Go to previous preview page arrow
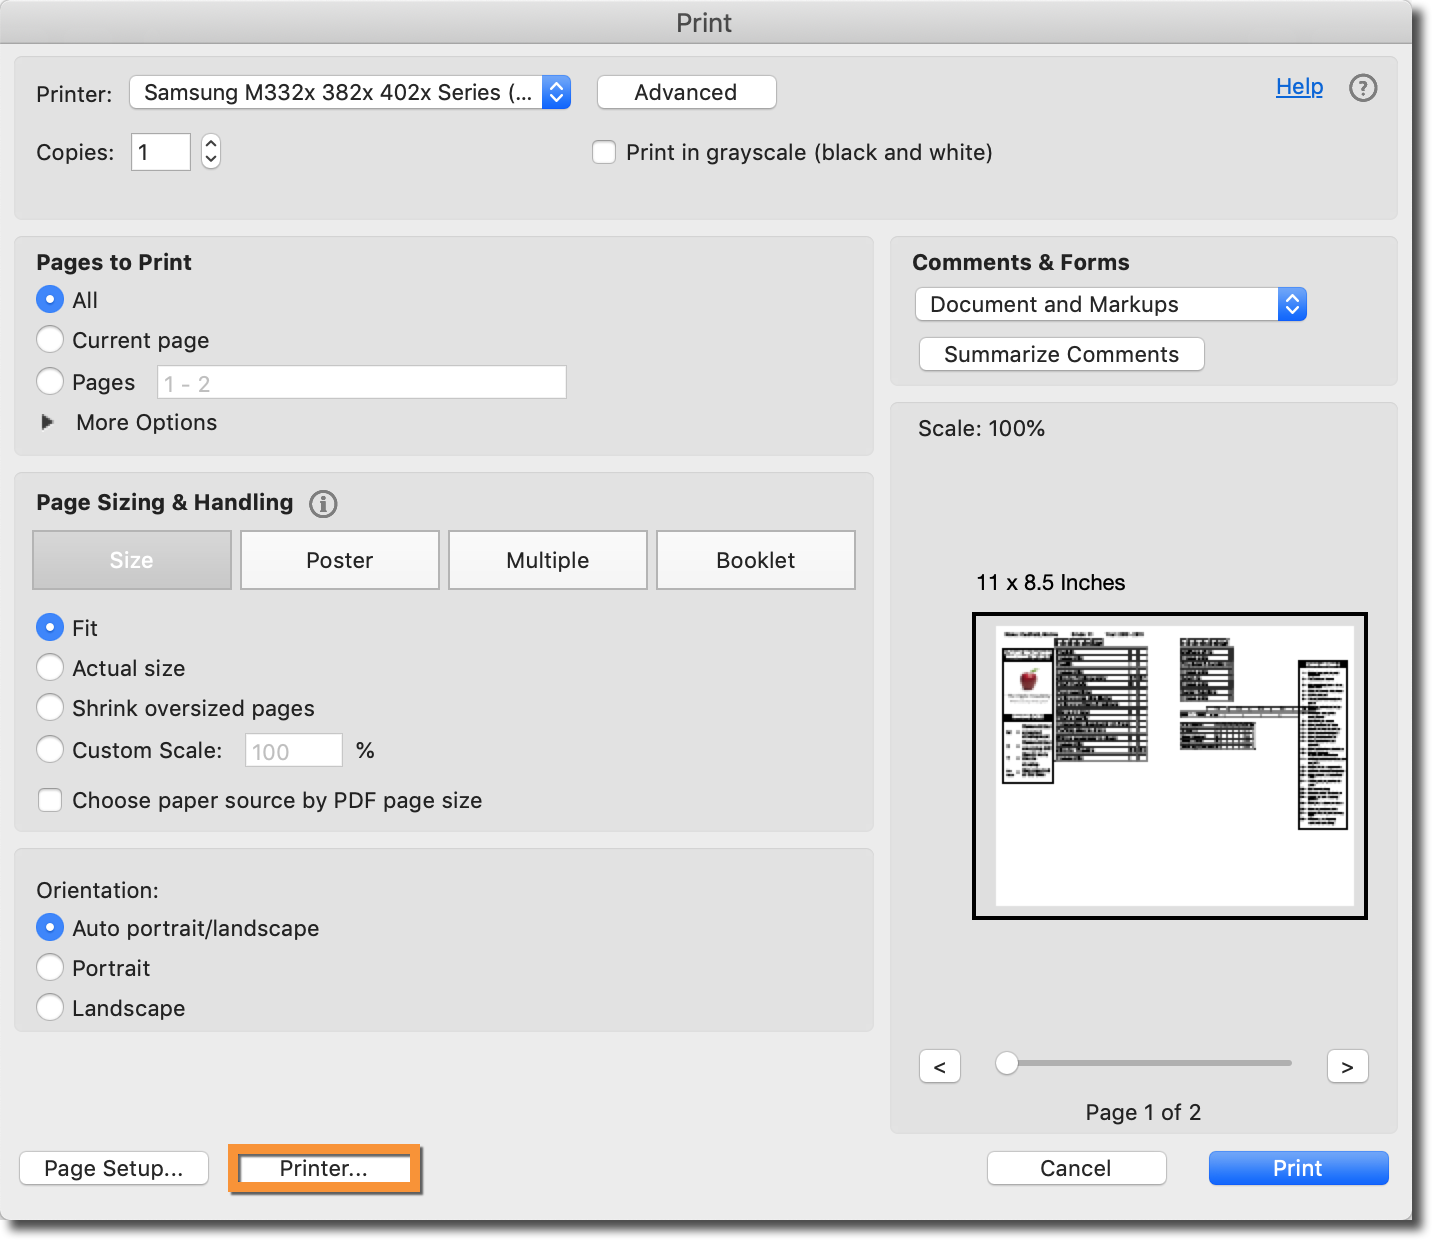Viewport: 1432px width, 1240px height. (939, 1067)
